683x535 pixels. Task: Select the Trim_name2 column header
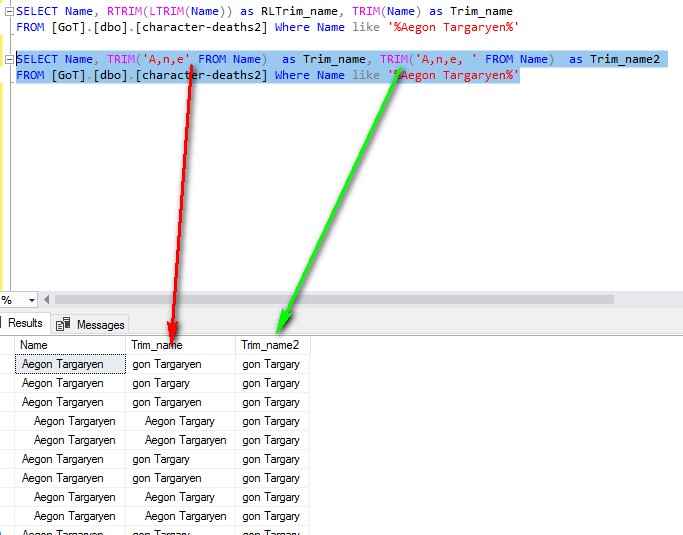click(x=270, y=345)
